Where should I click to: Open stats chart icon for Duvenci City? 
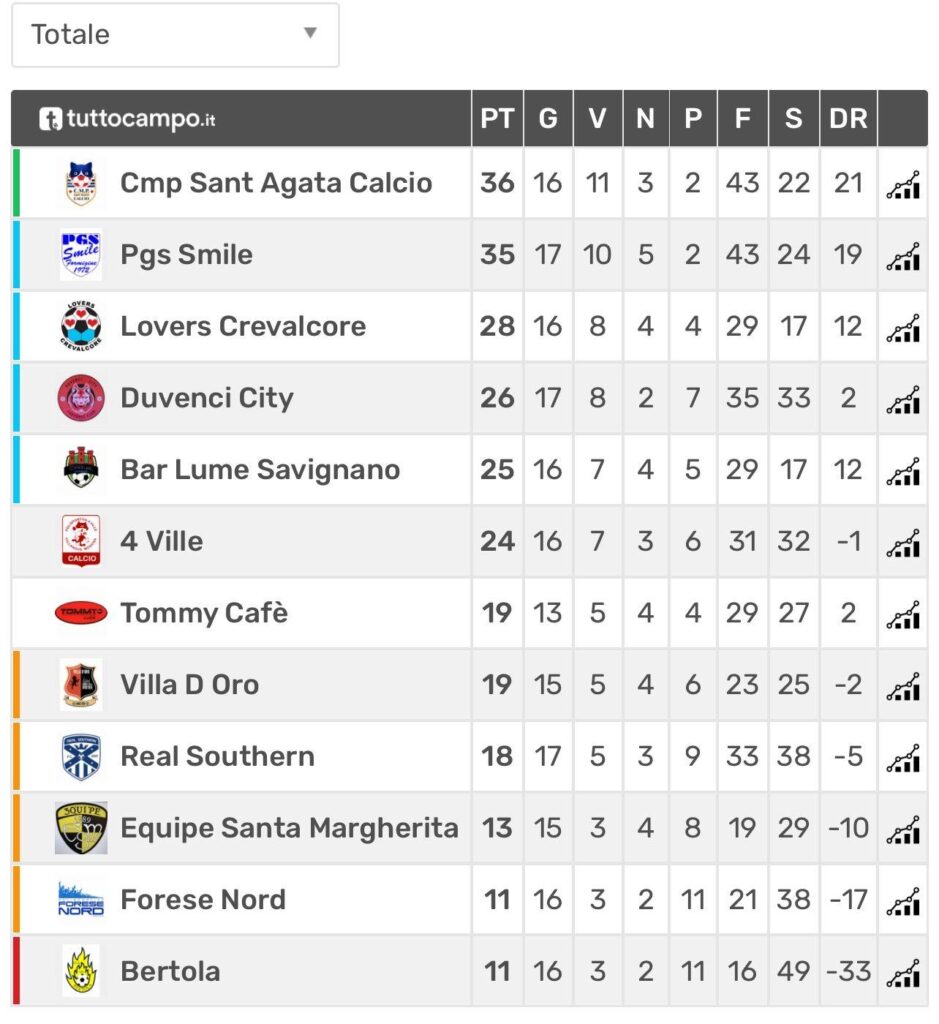click(903, 400)
